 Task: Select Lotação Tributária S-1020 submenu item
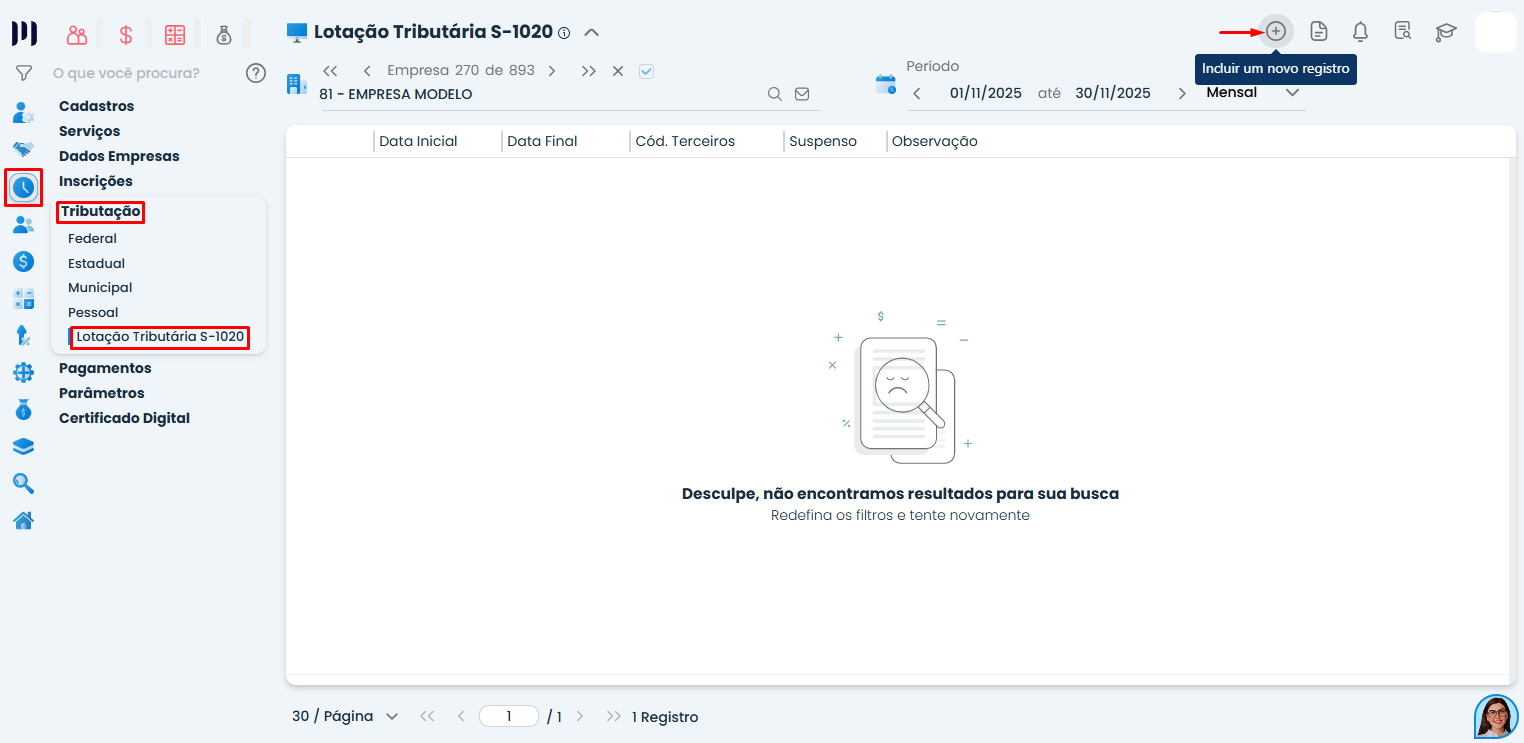(x=160, y=337)
